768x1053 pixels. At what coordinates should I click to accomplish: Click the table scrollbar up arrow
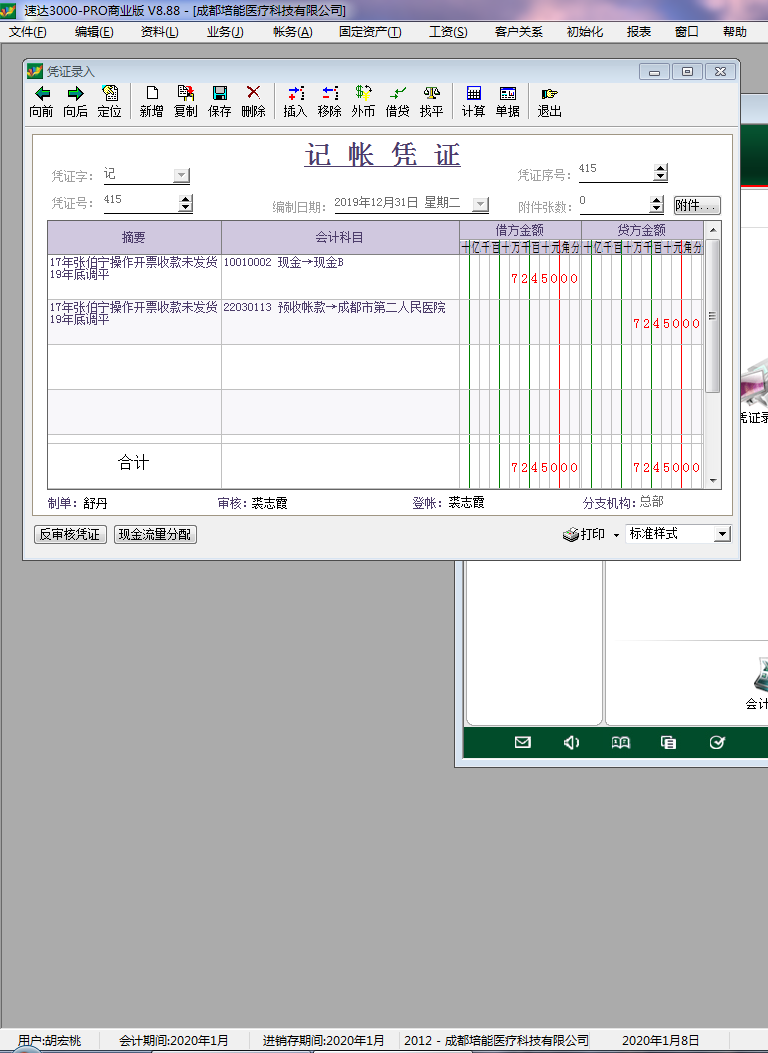(x=713, y=230)
